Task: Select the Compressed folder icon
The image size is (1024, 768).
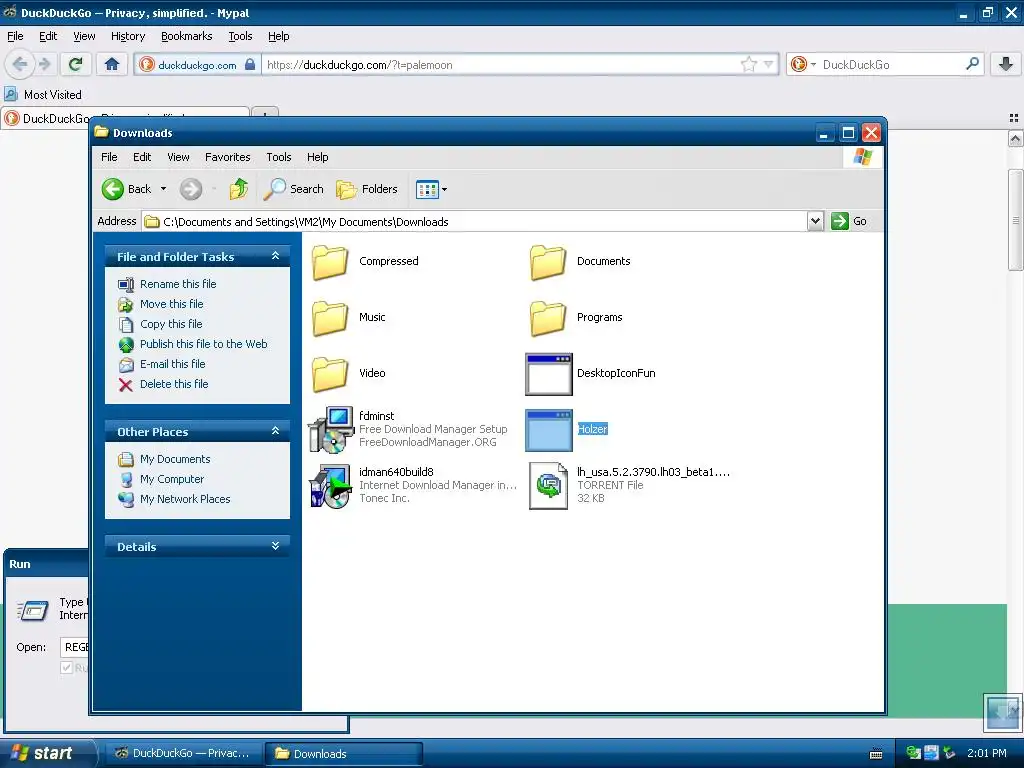Action: [330, 262]
